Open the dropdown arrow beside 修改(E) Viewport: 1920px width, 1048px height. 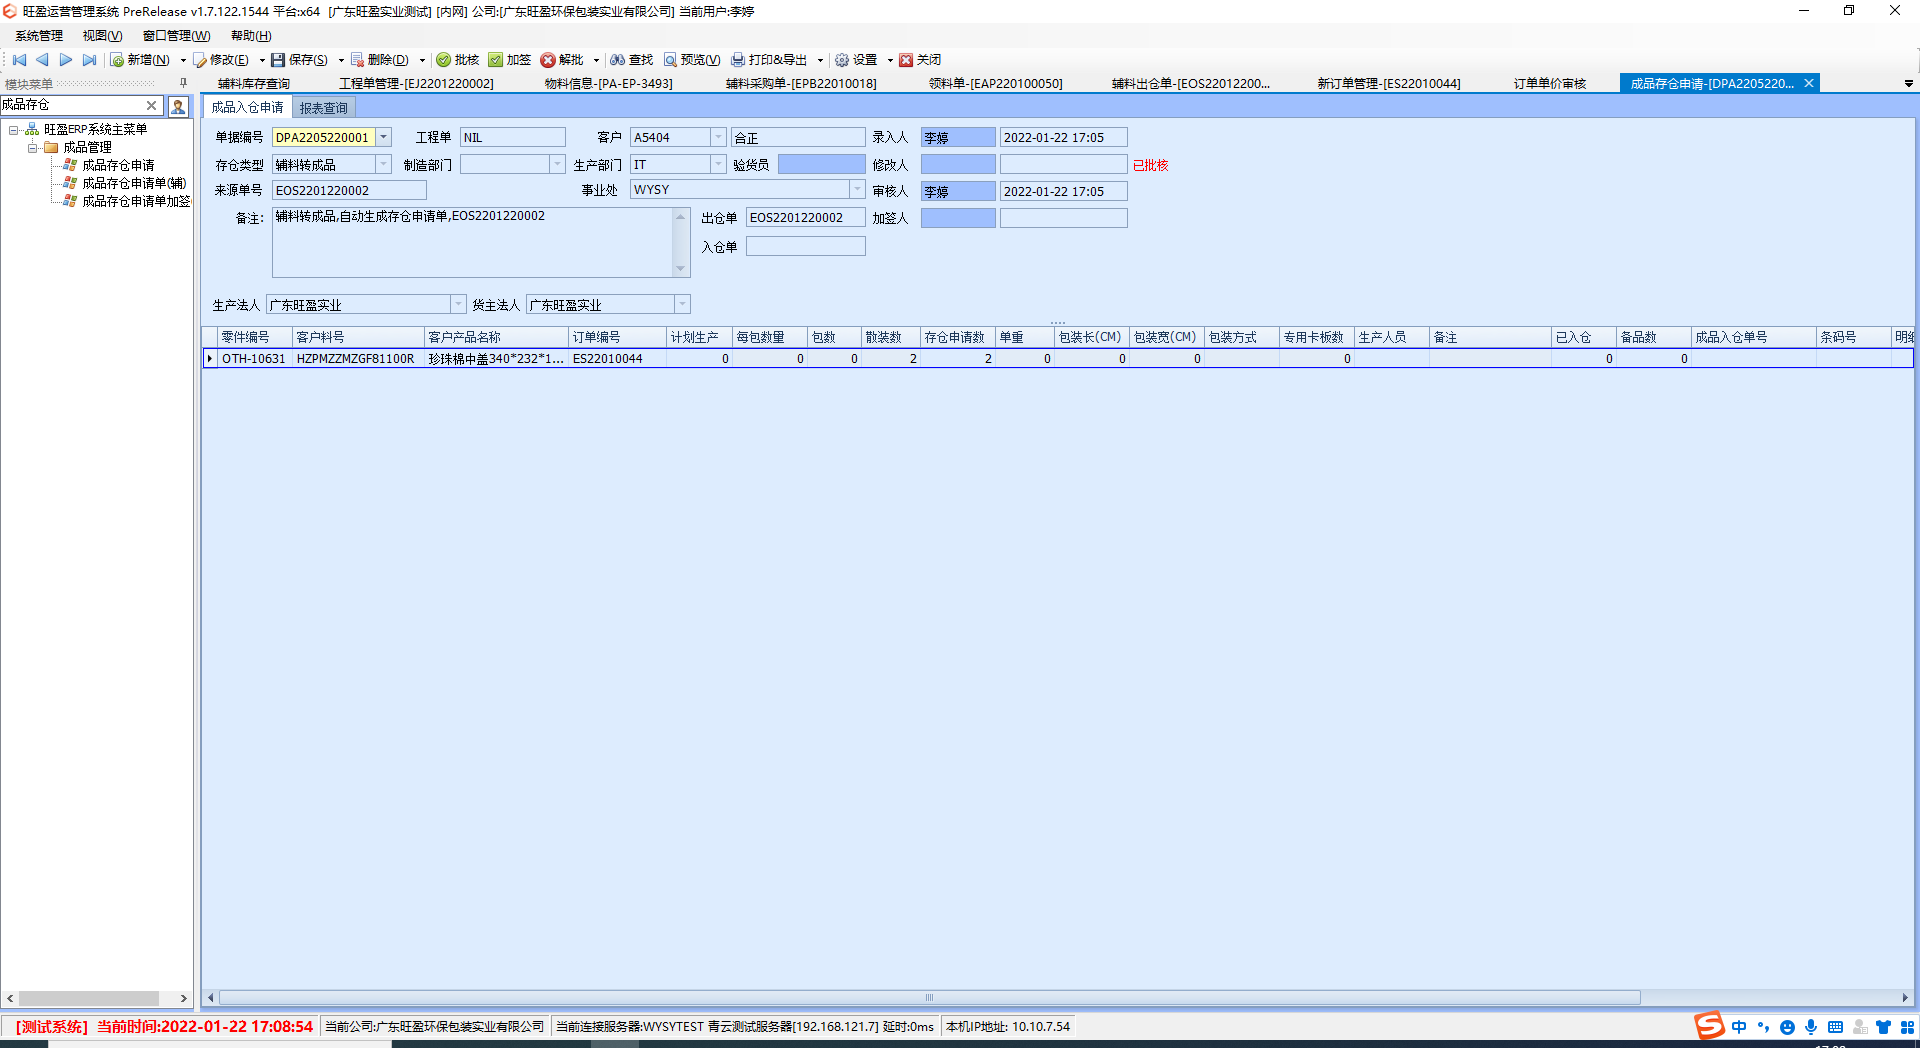pyautogui.click(x=262, y=60)
